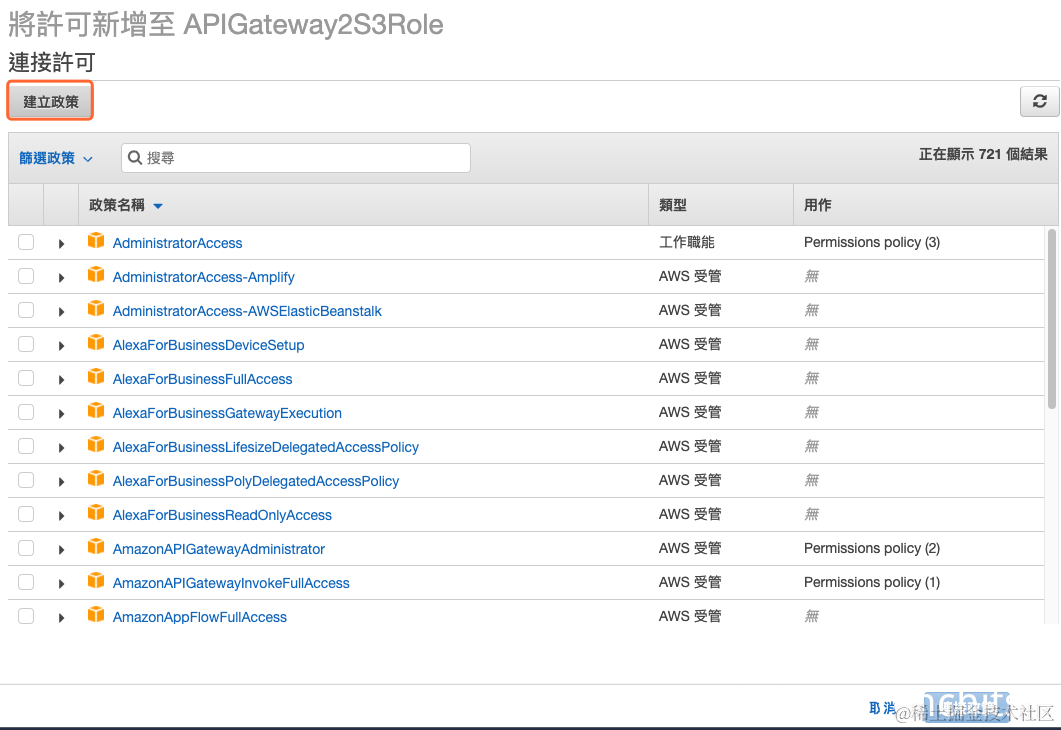1061x730 pixels.
Task: Check the AmazonAppFlowFullAccess checkbox
Action: click(26, 616)
